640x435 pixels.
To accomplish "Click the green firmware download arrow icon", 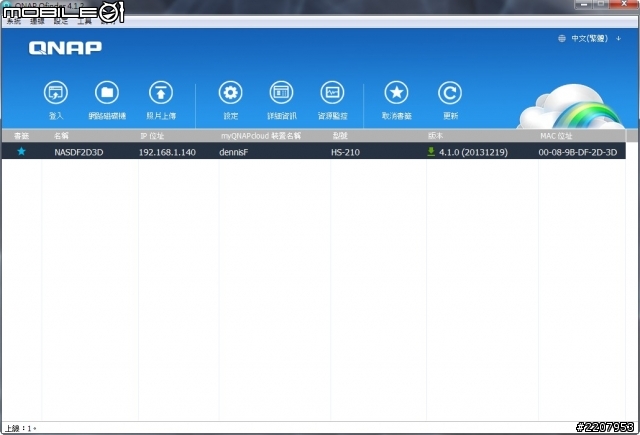I will 431,152.
